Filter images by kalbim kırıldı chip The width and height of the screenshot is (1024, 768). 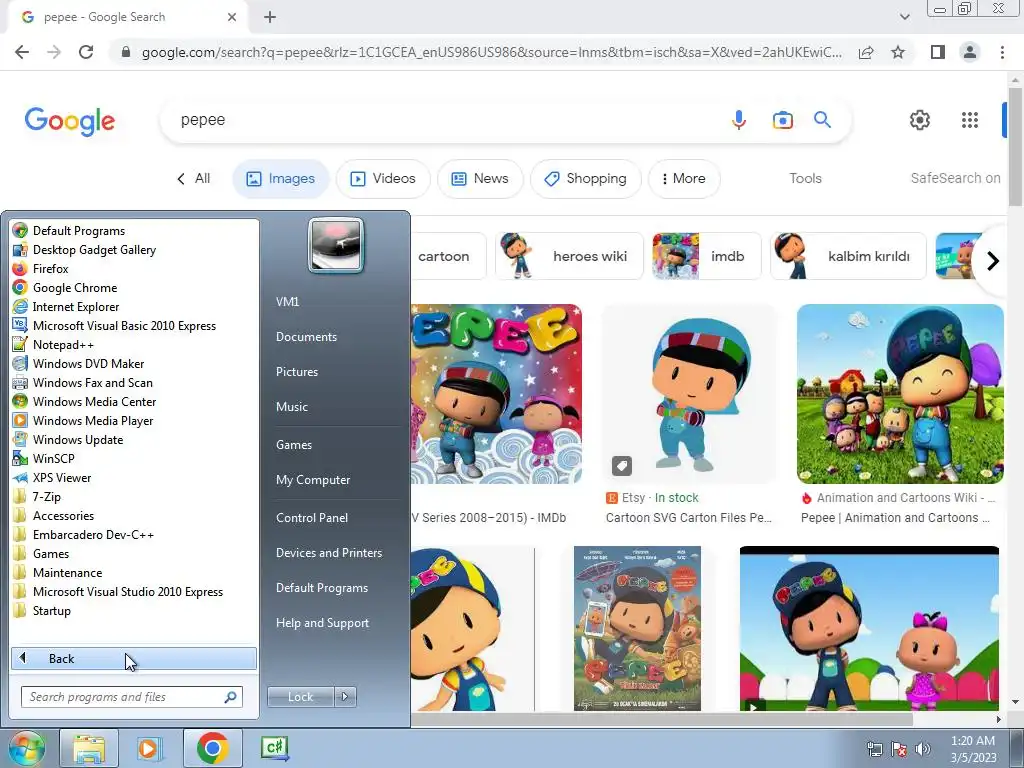848,256
